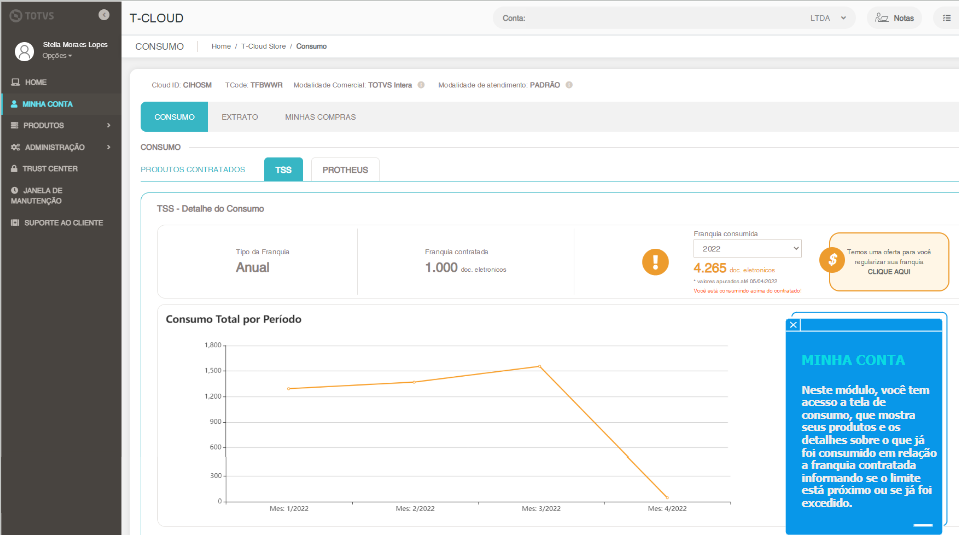959x535 pixels.
Task: Switch to the EXTRATO tab
Action: [240, 117]
